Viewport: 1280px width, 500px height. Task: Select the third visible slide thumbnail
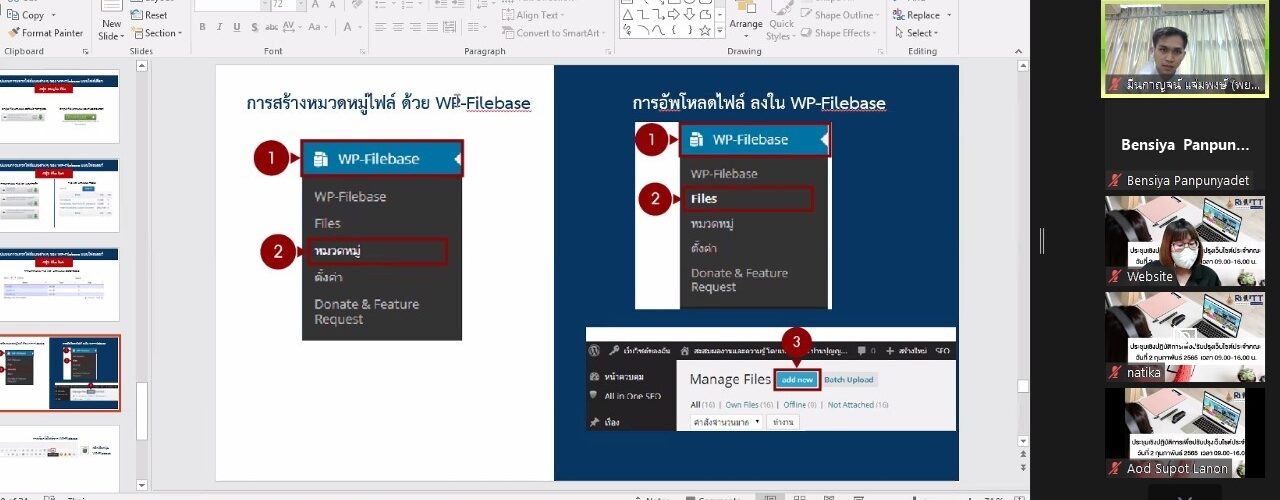click(x=59, y=284)
